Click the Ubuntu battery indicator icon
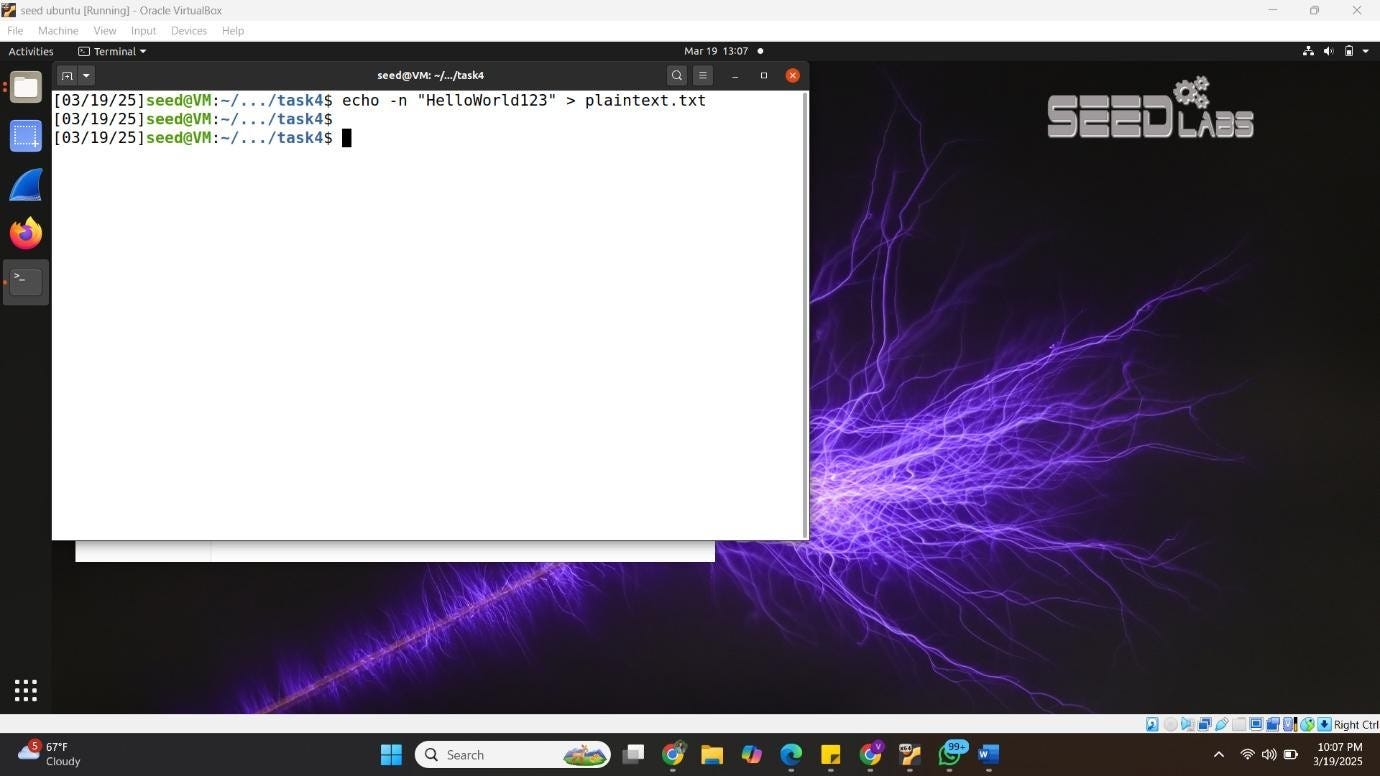Viewport: 1380px width, 776px height. (1349, 51)
